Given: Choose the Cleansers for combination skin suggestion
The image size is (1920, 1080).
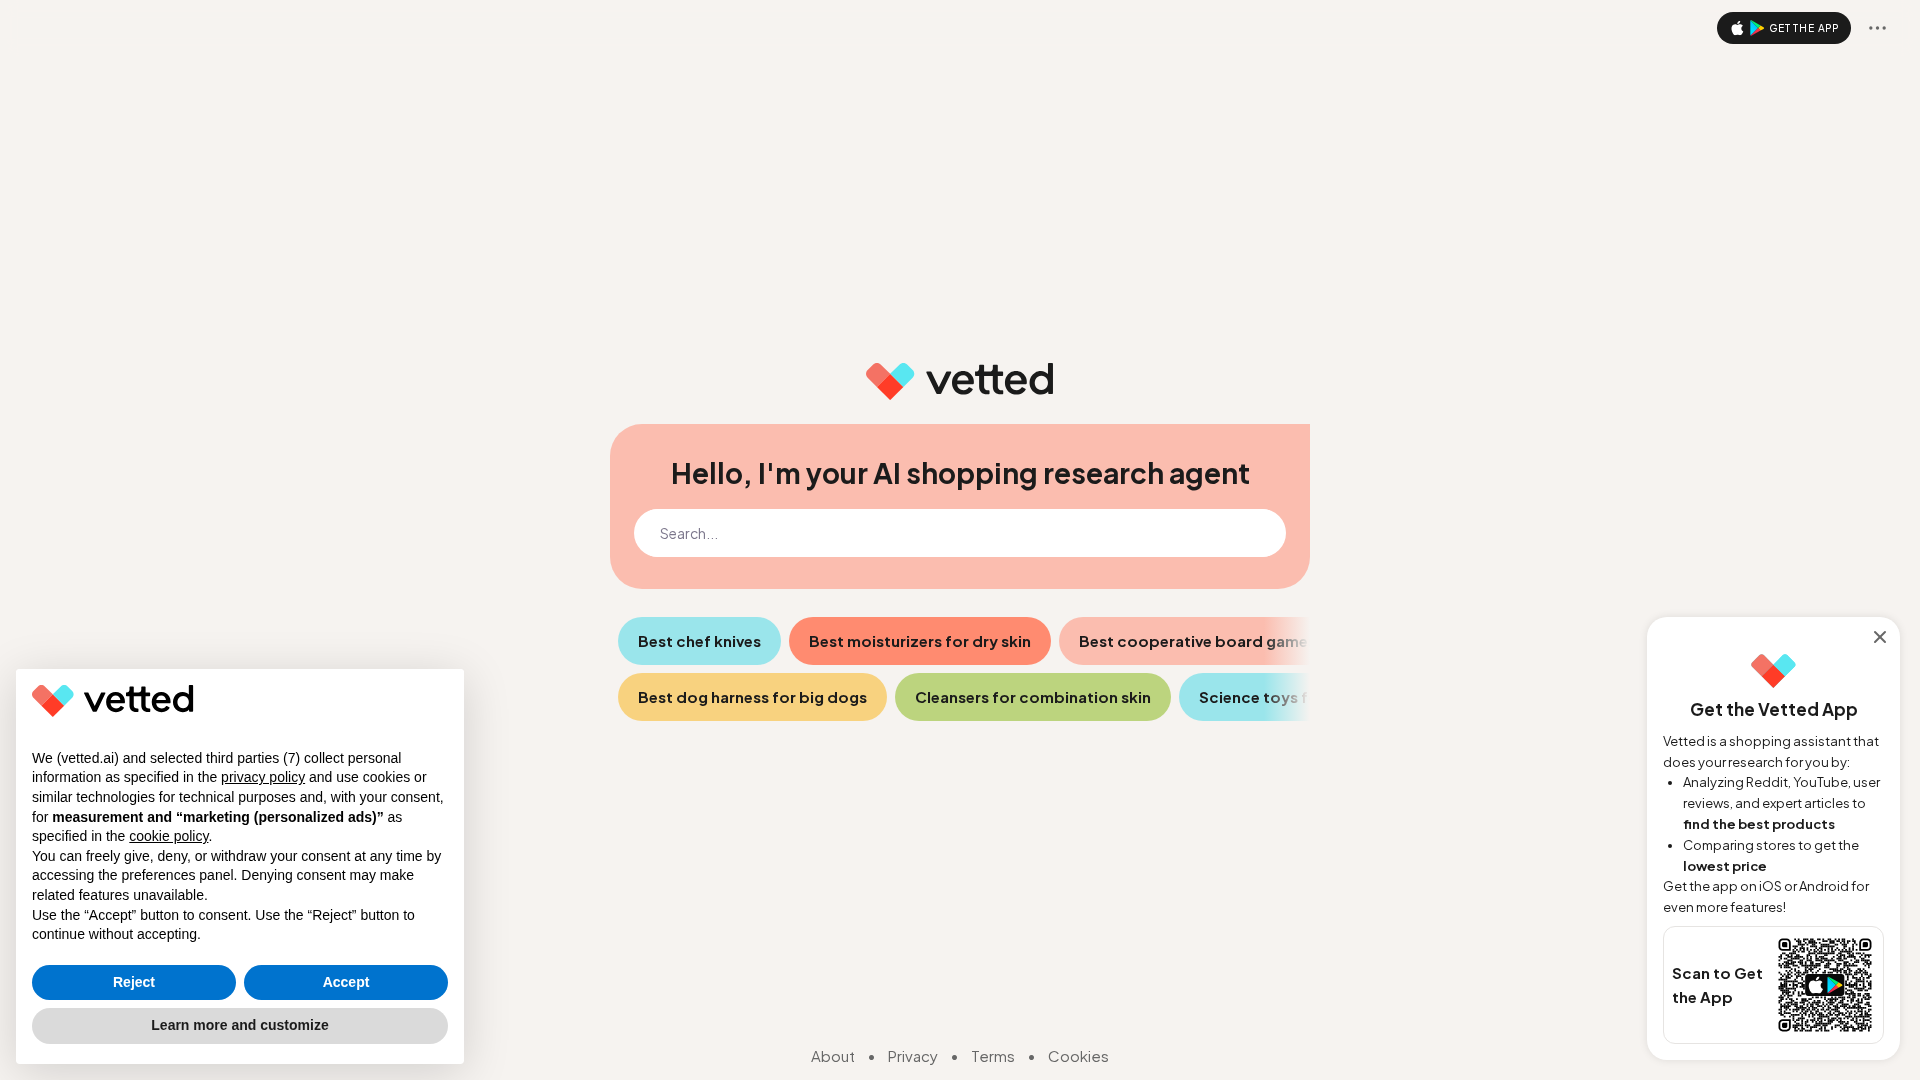Looking at the screenshot, I should point(1032,697).
